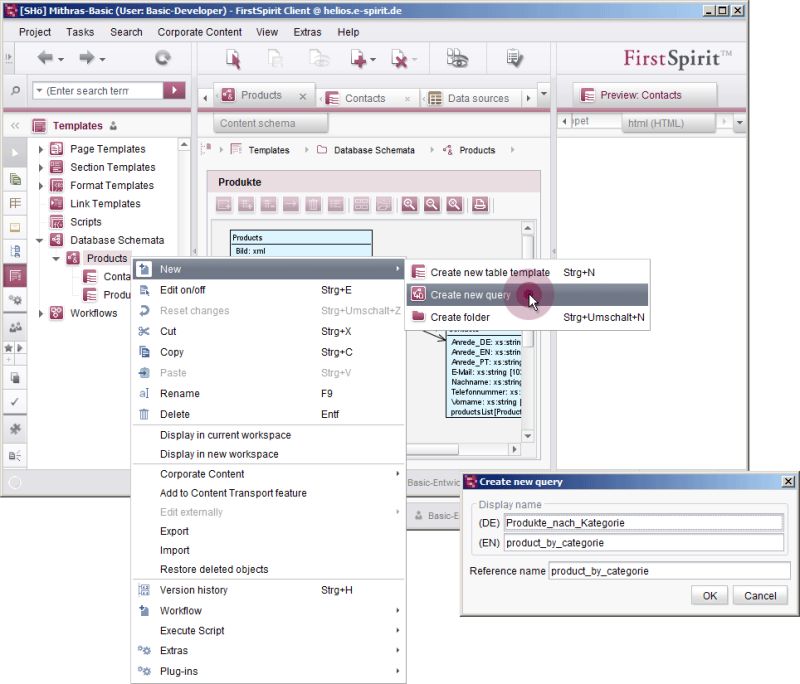Open the page store icon in left sidebar
The height and width of the screenshot is (684, 800).
[x=15, y=179]
